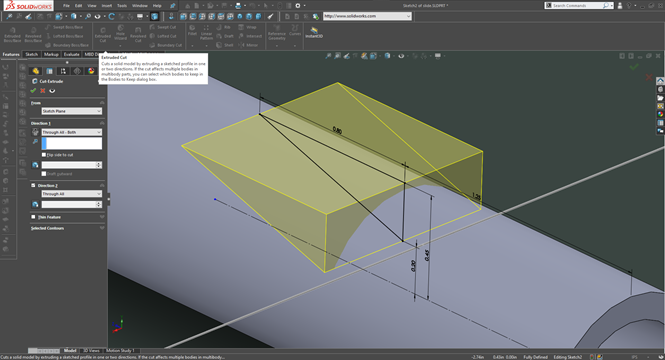Toggle the Draft outward checkbox
Viewport: 665px width, 360px height.
coord(44,174)
